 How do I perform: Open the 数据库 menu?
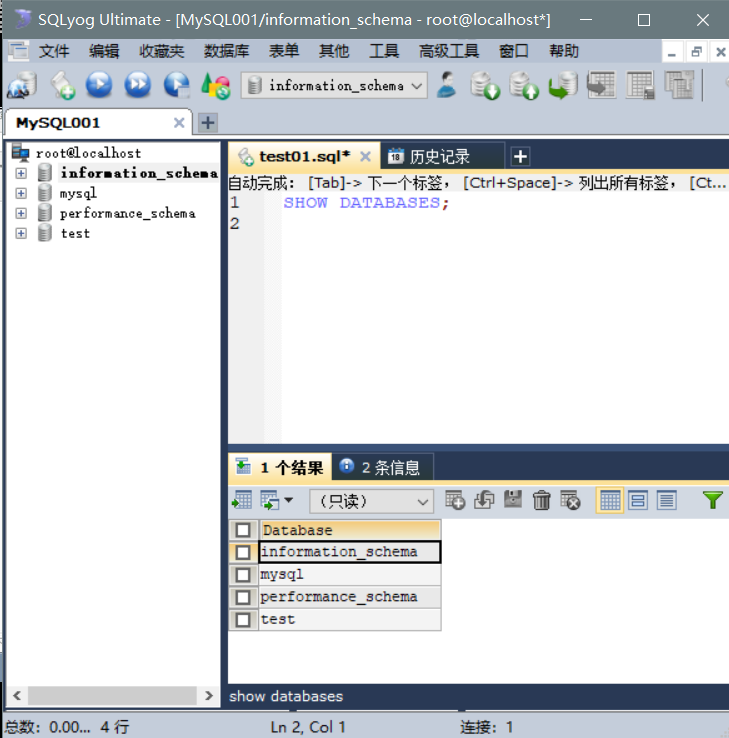coord(226,51)
